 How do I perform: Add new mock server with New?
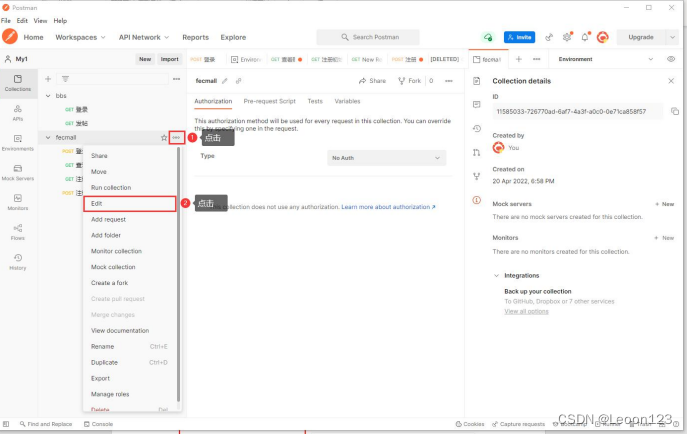tap(664, 204)
